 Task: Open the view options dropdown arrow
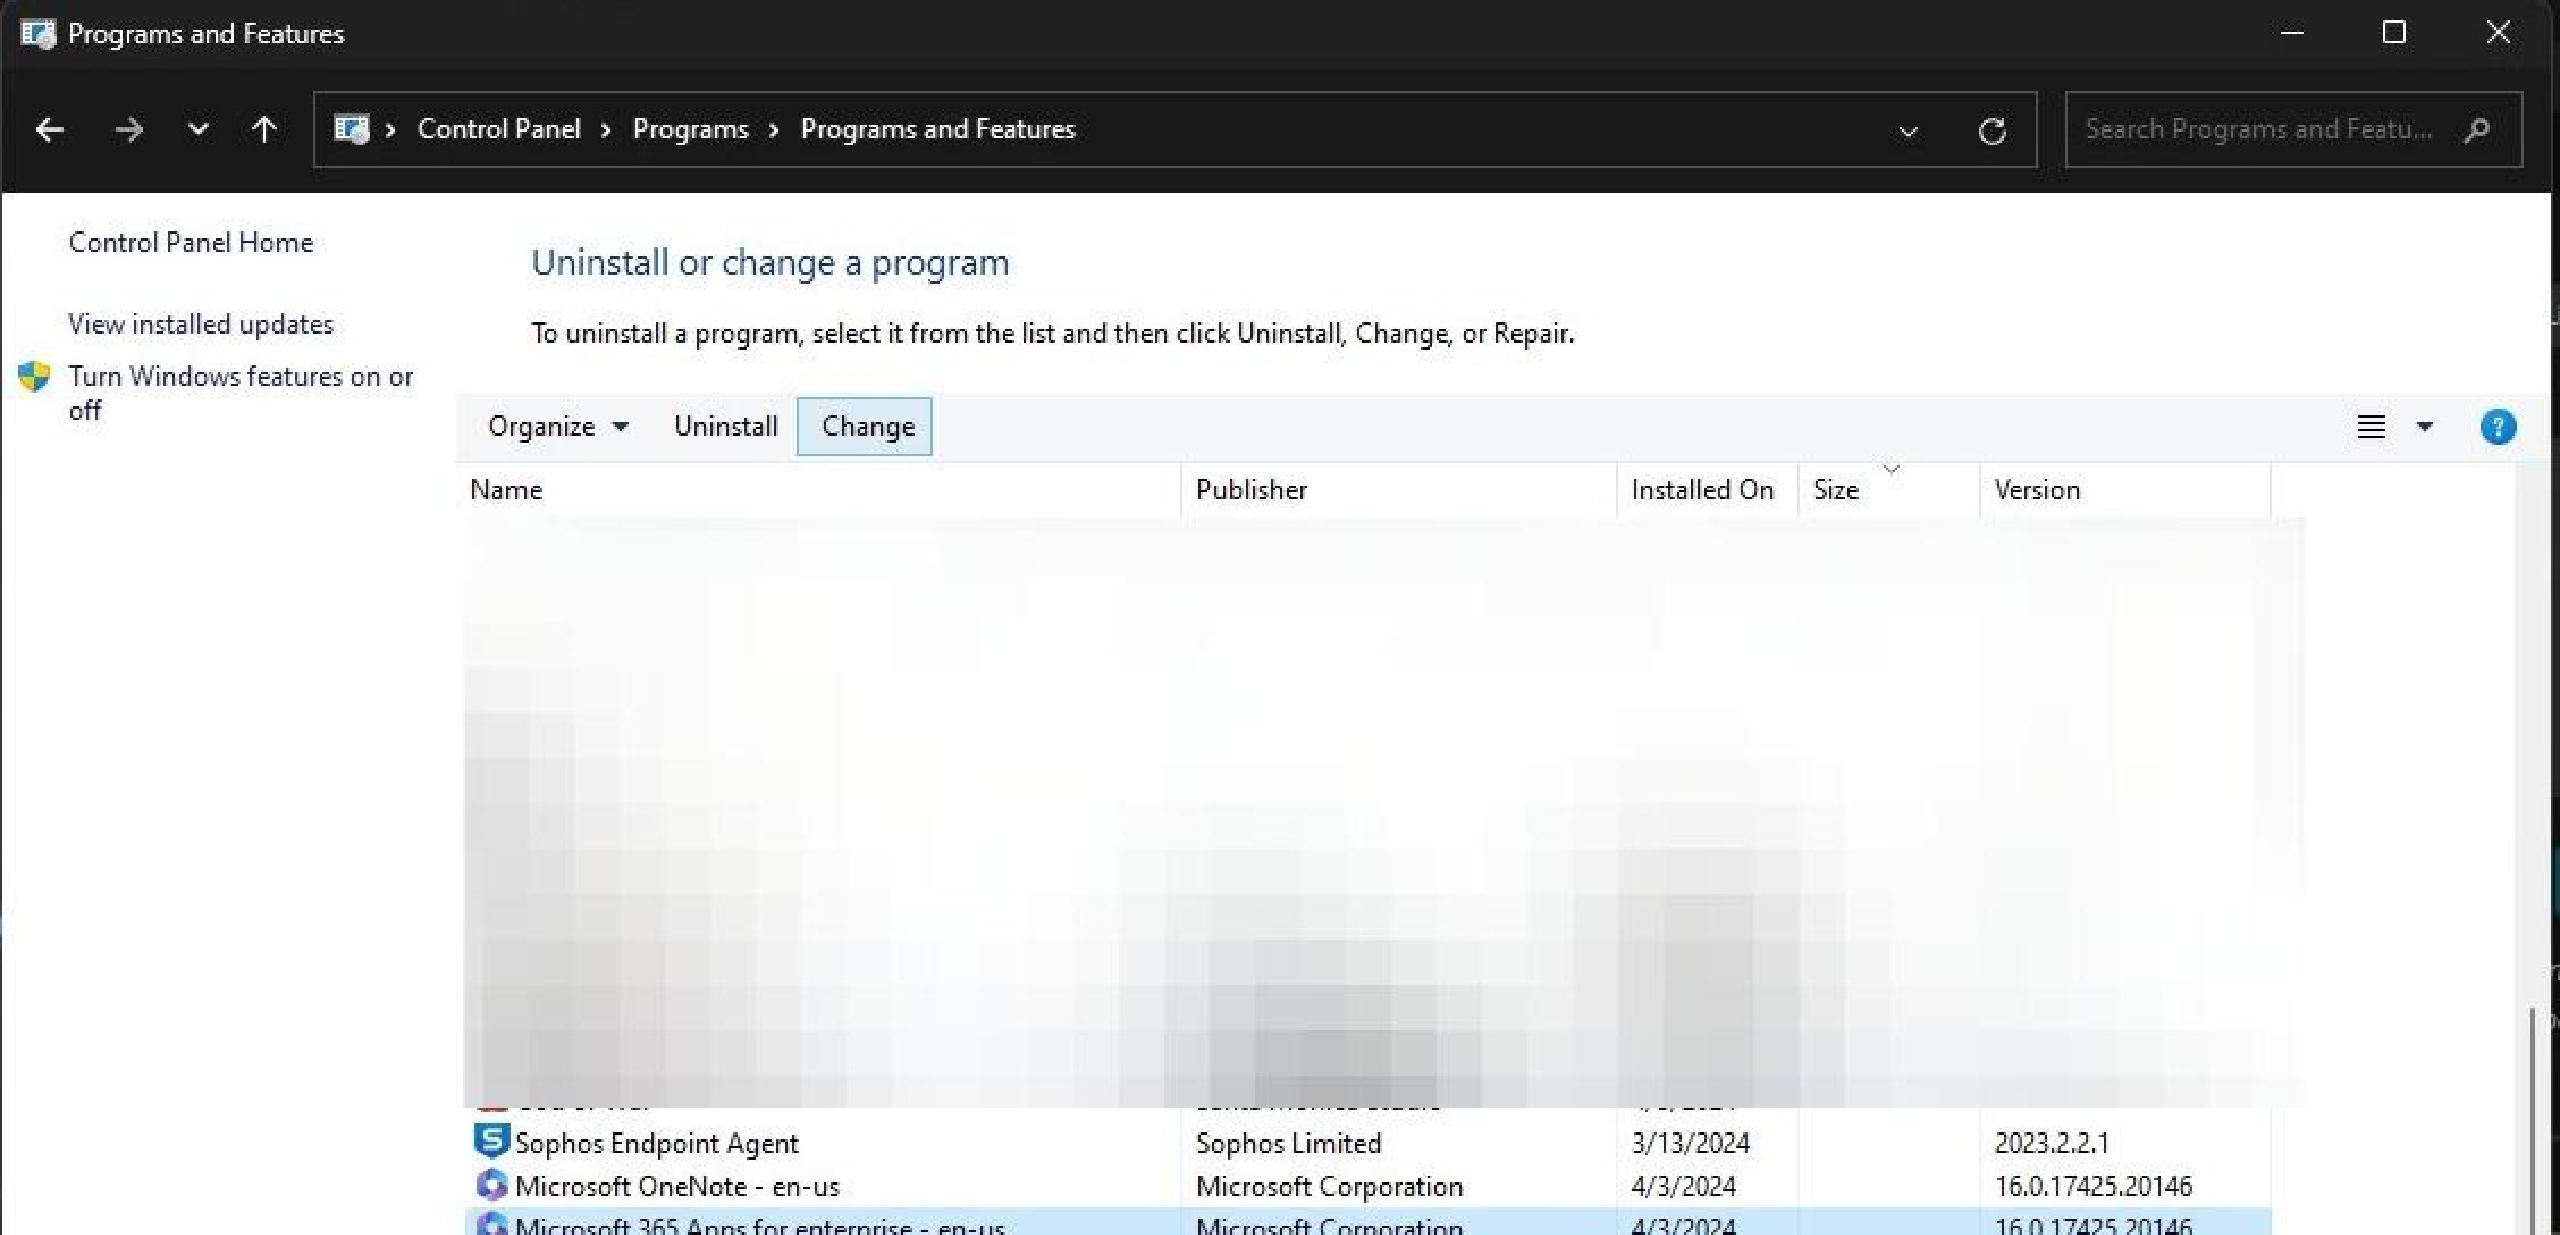[2425, 427]
